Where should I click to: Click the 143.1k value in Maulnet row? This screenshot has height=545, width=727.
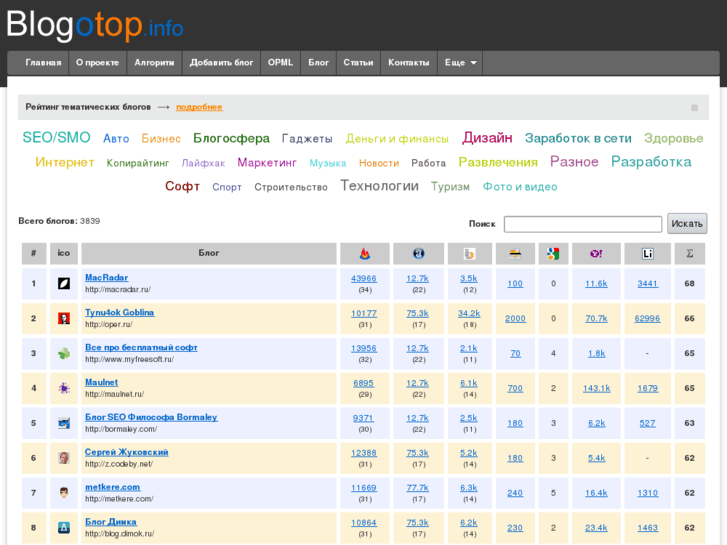pos(597,388)
